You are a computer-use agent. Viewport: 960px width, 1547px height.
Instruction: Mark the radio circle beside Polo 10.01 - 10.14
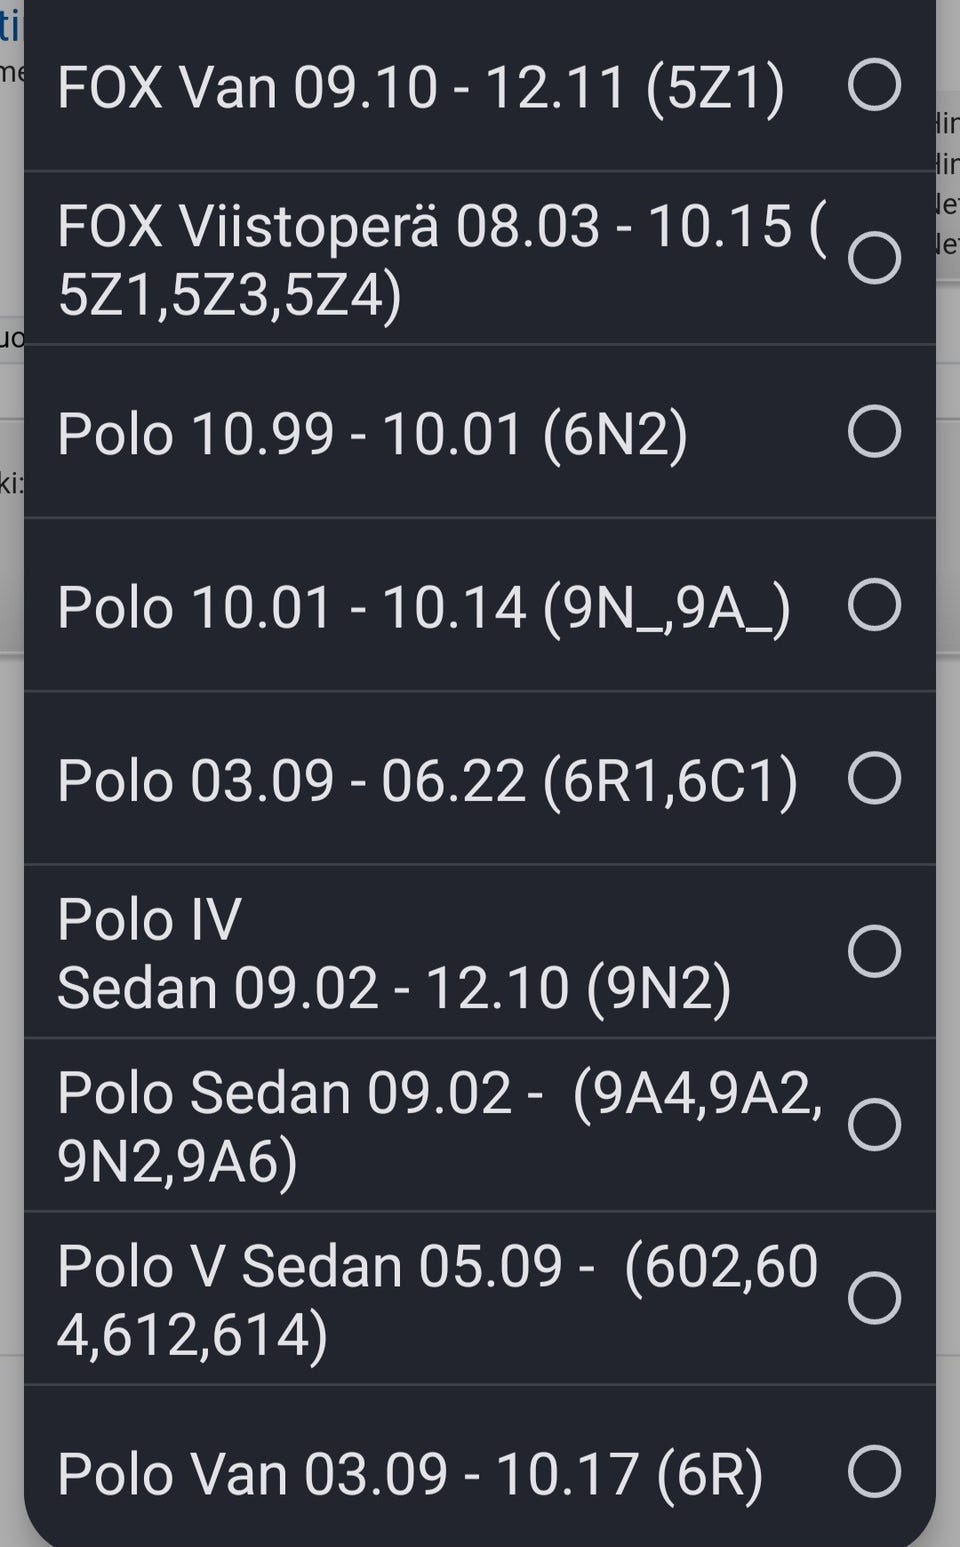point(874,604)
